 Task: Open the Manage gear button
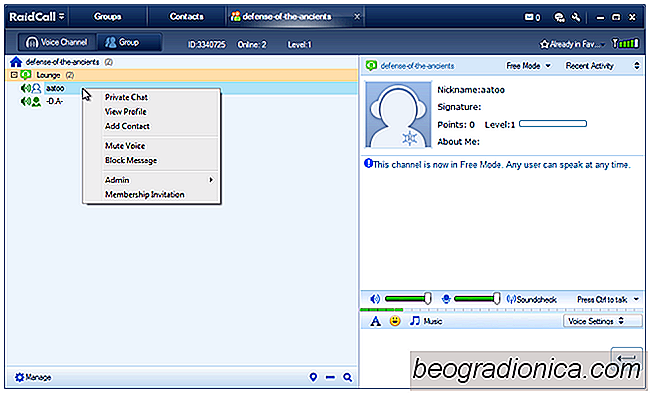coord(33,377)
